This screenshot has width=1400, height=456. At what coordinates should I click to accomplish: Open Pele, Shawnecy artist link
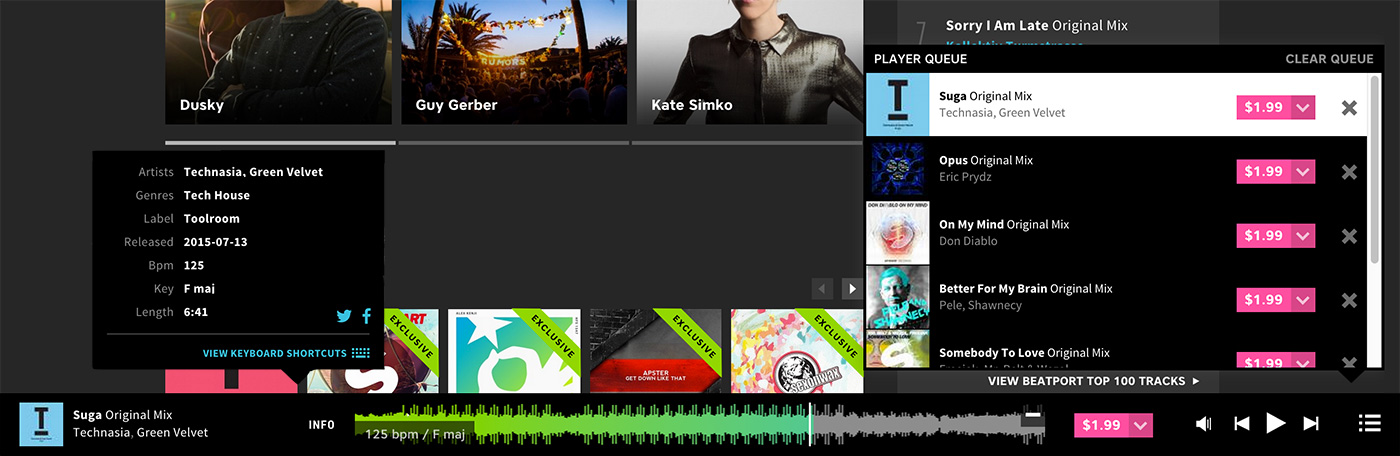click(x=980, y=305)
